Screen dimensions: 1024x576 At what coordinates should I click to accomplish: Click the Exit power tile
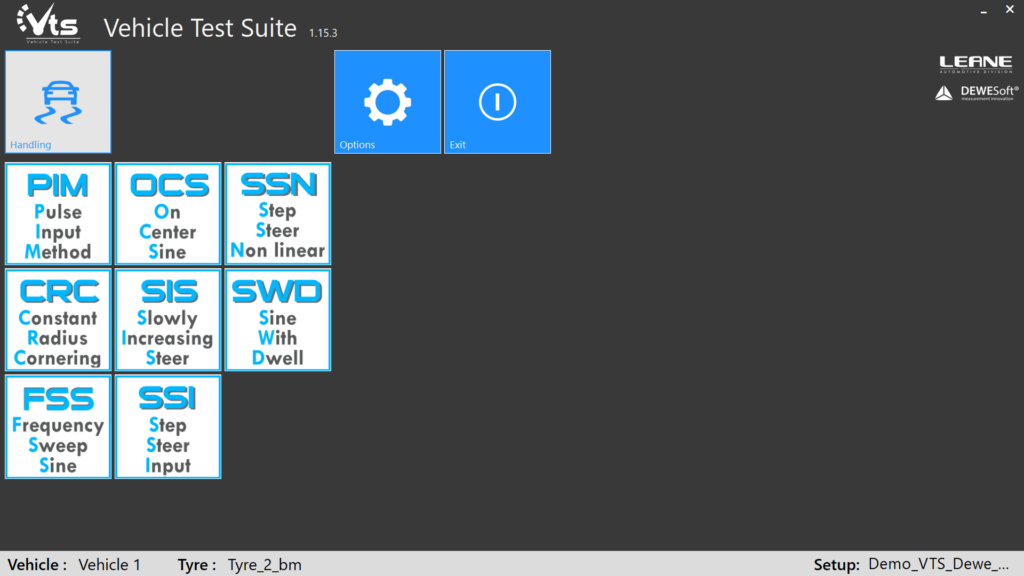pyautogui.click(x=497, y=102)
